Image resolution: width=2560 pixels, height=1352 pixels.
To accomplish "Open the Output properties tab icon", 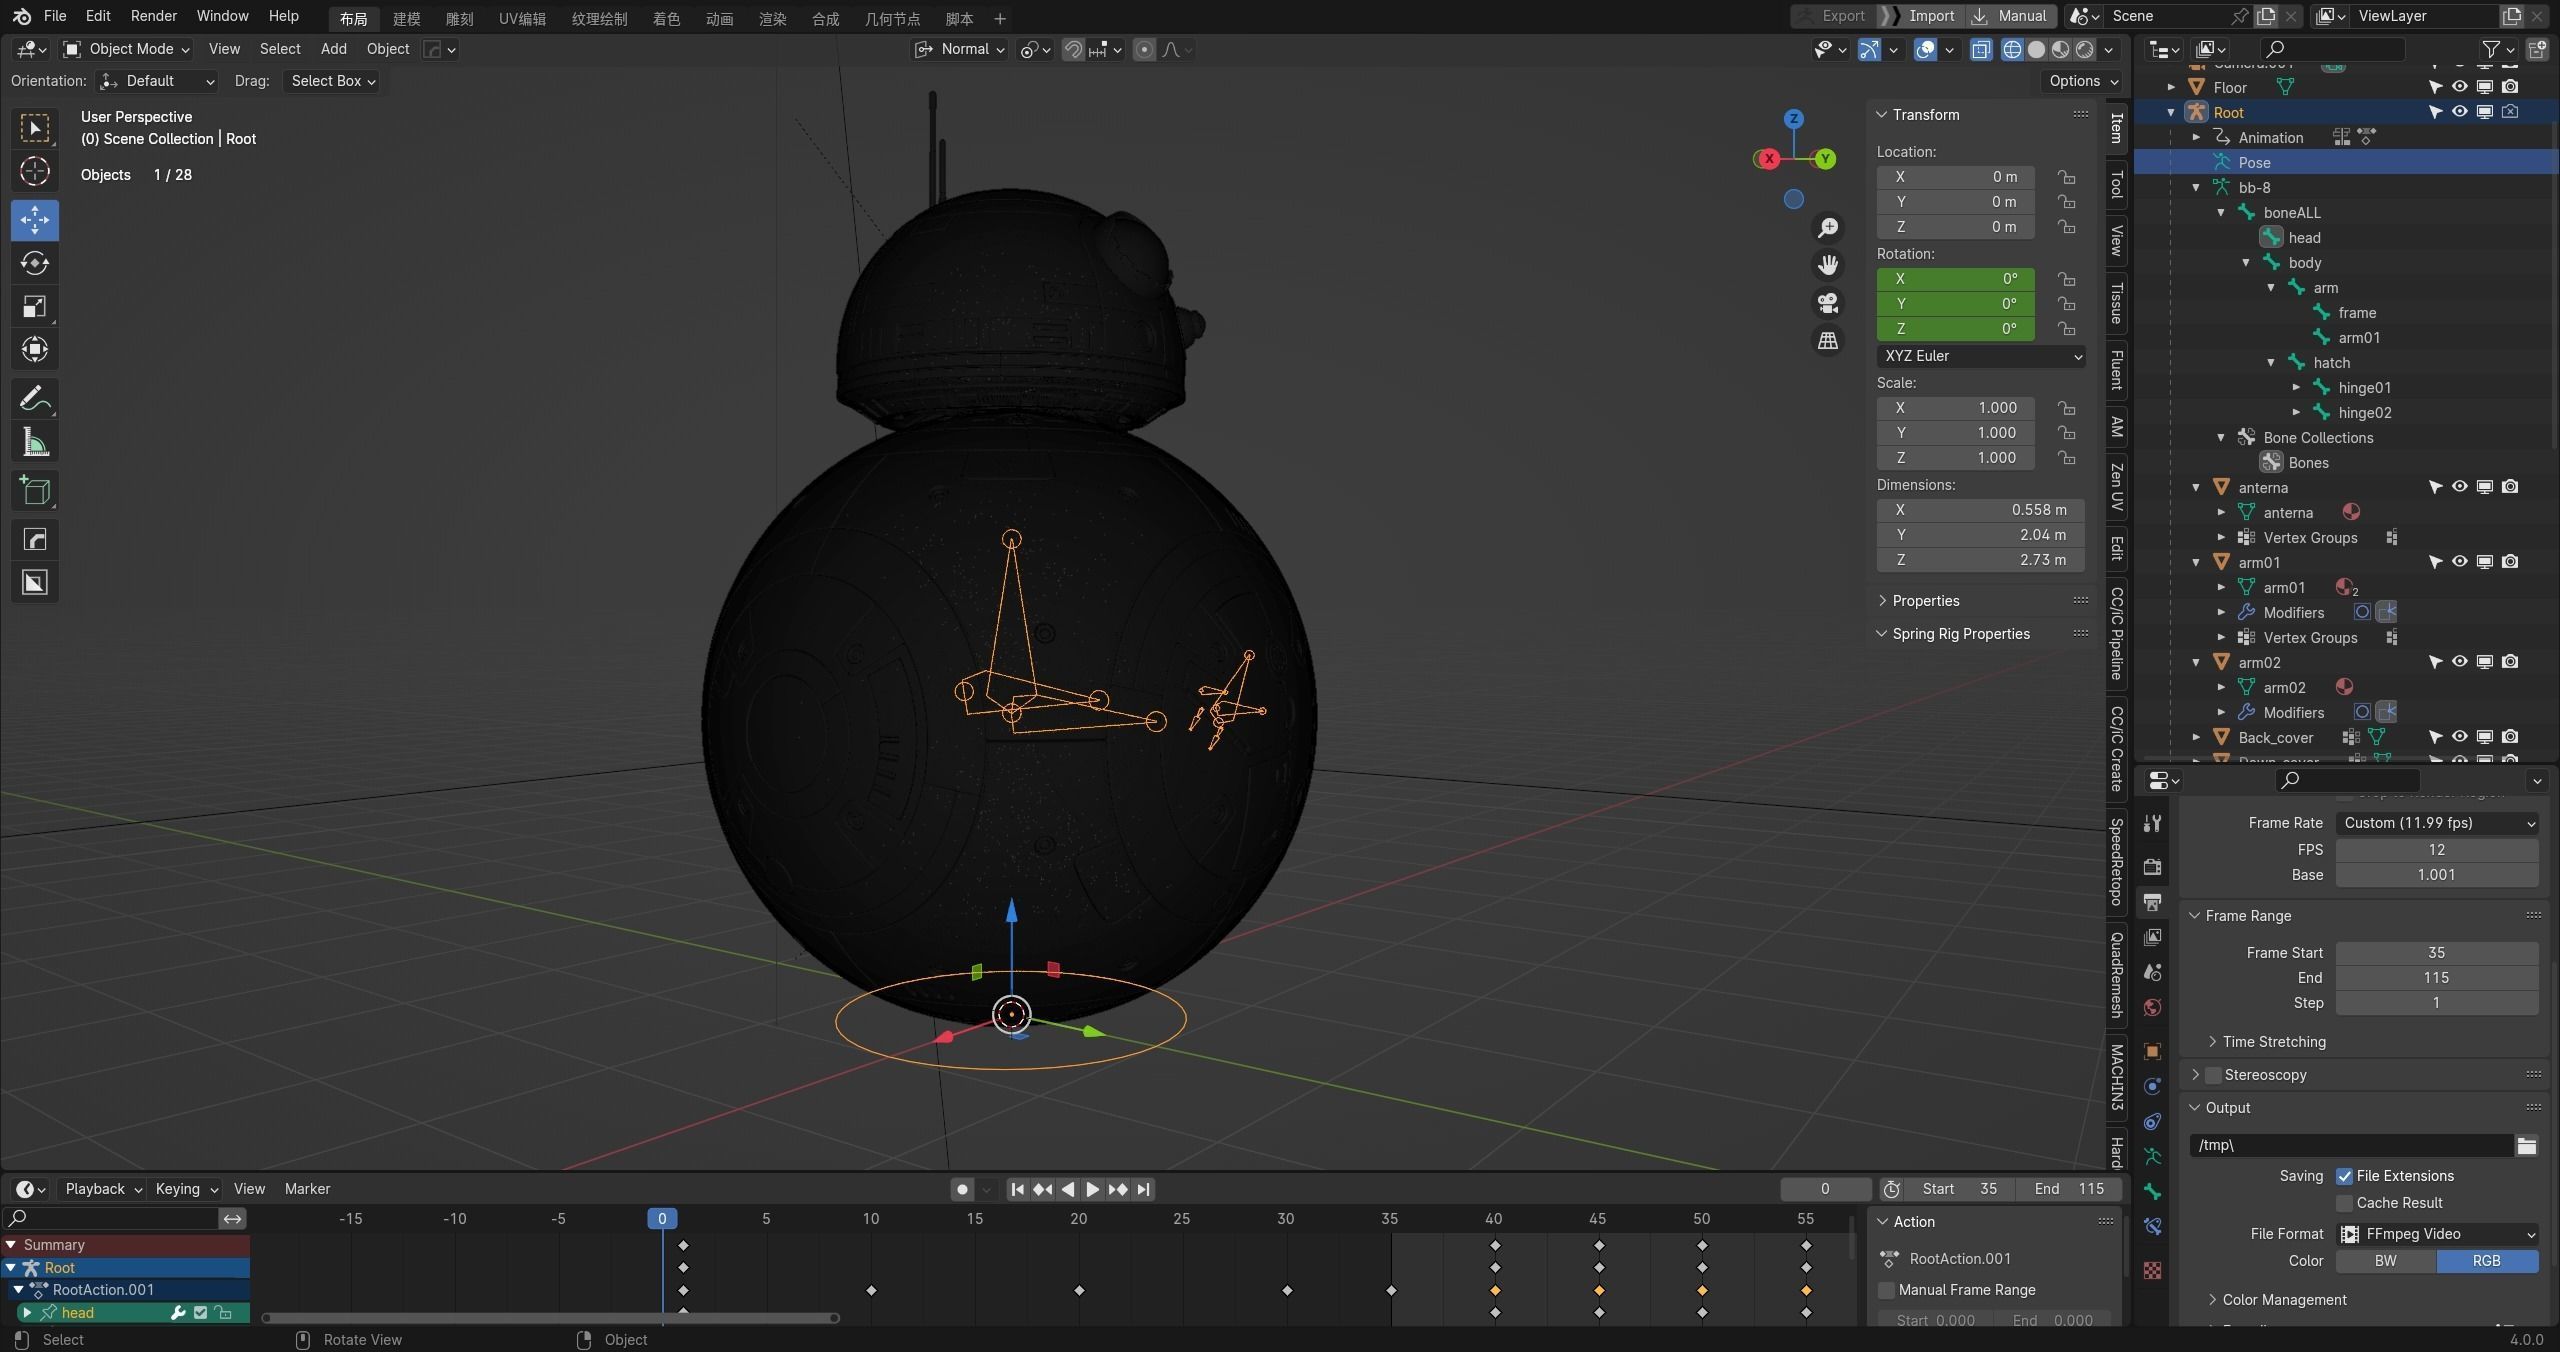I will coord(2153,902).
